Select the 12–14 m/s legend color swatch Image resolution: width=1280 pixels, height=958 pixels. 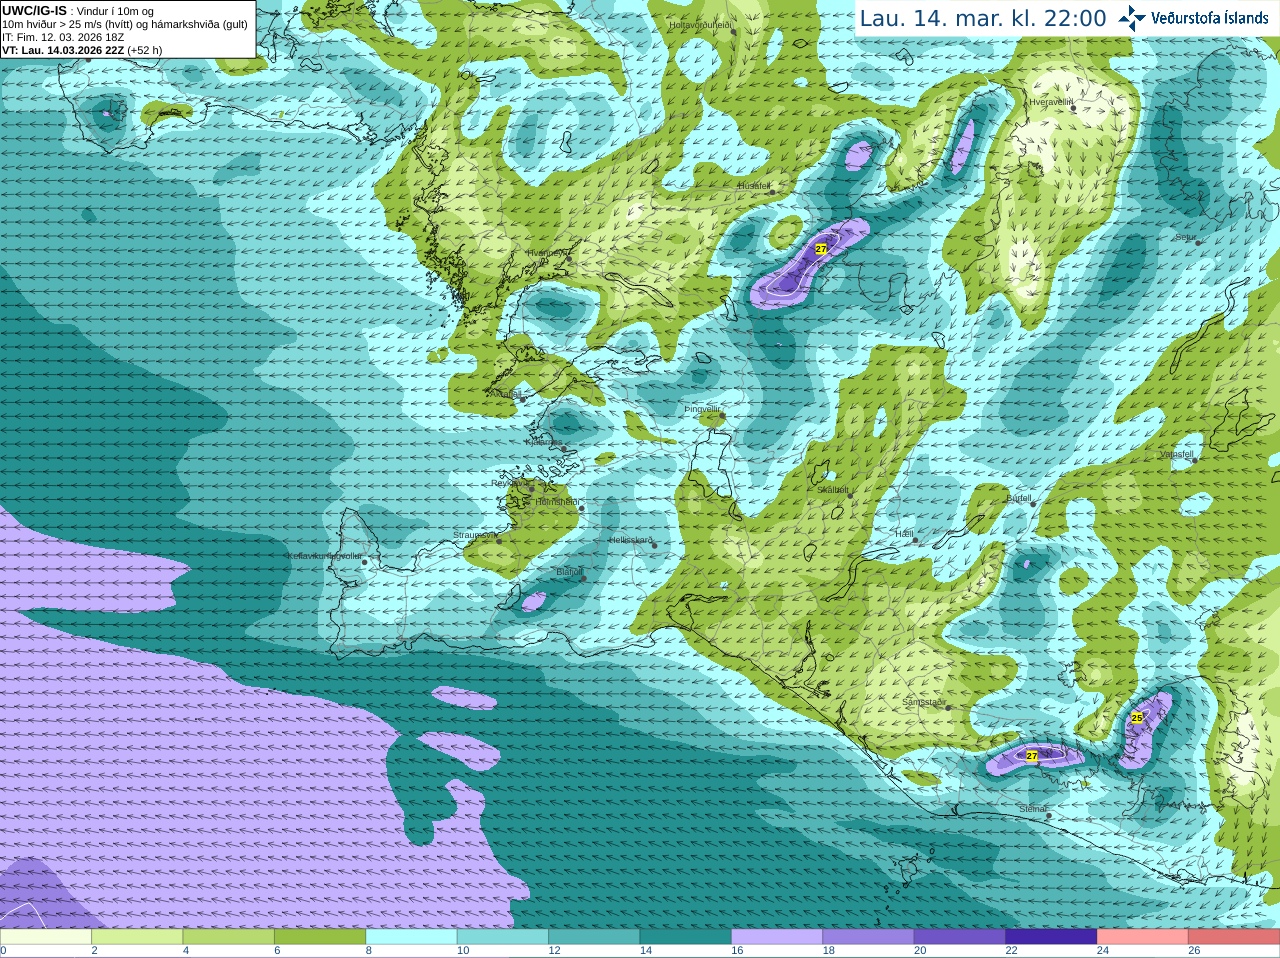pyautogui.click(x=594, y=937)
